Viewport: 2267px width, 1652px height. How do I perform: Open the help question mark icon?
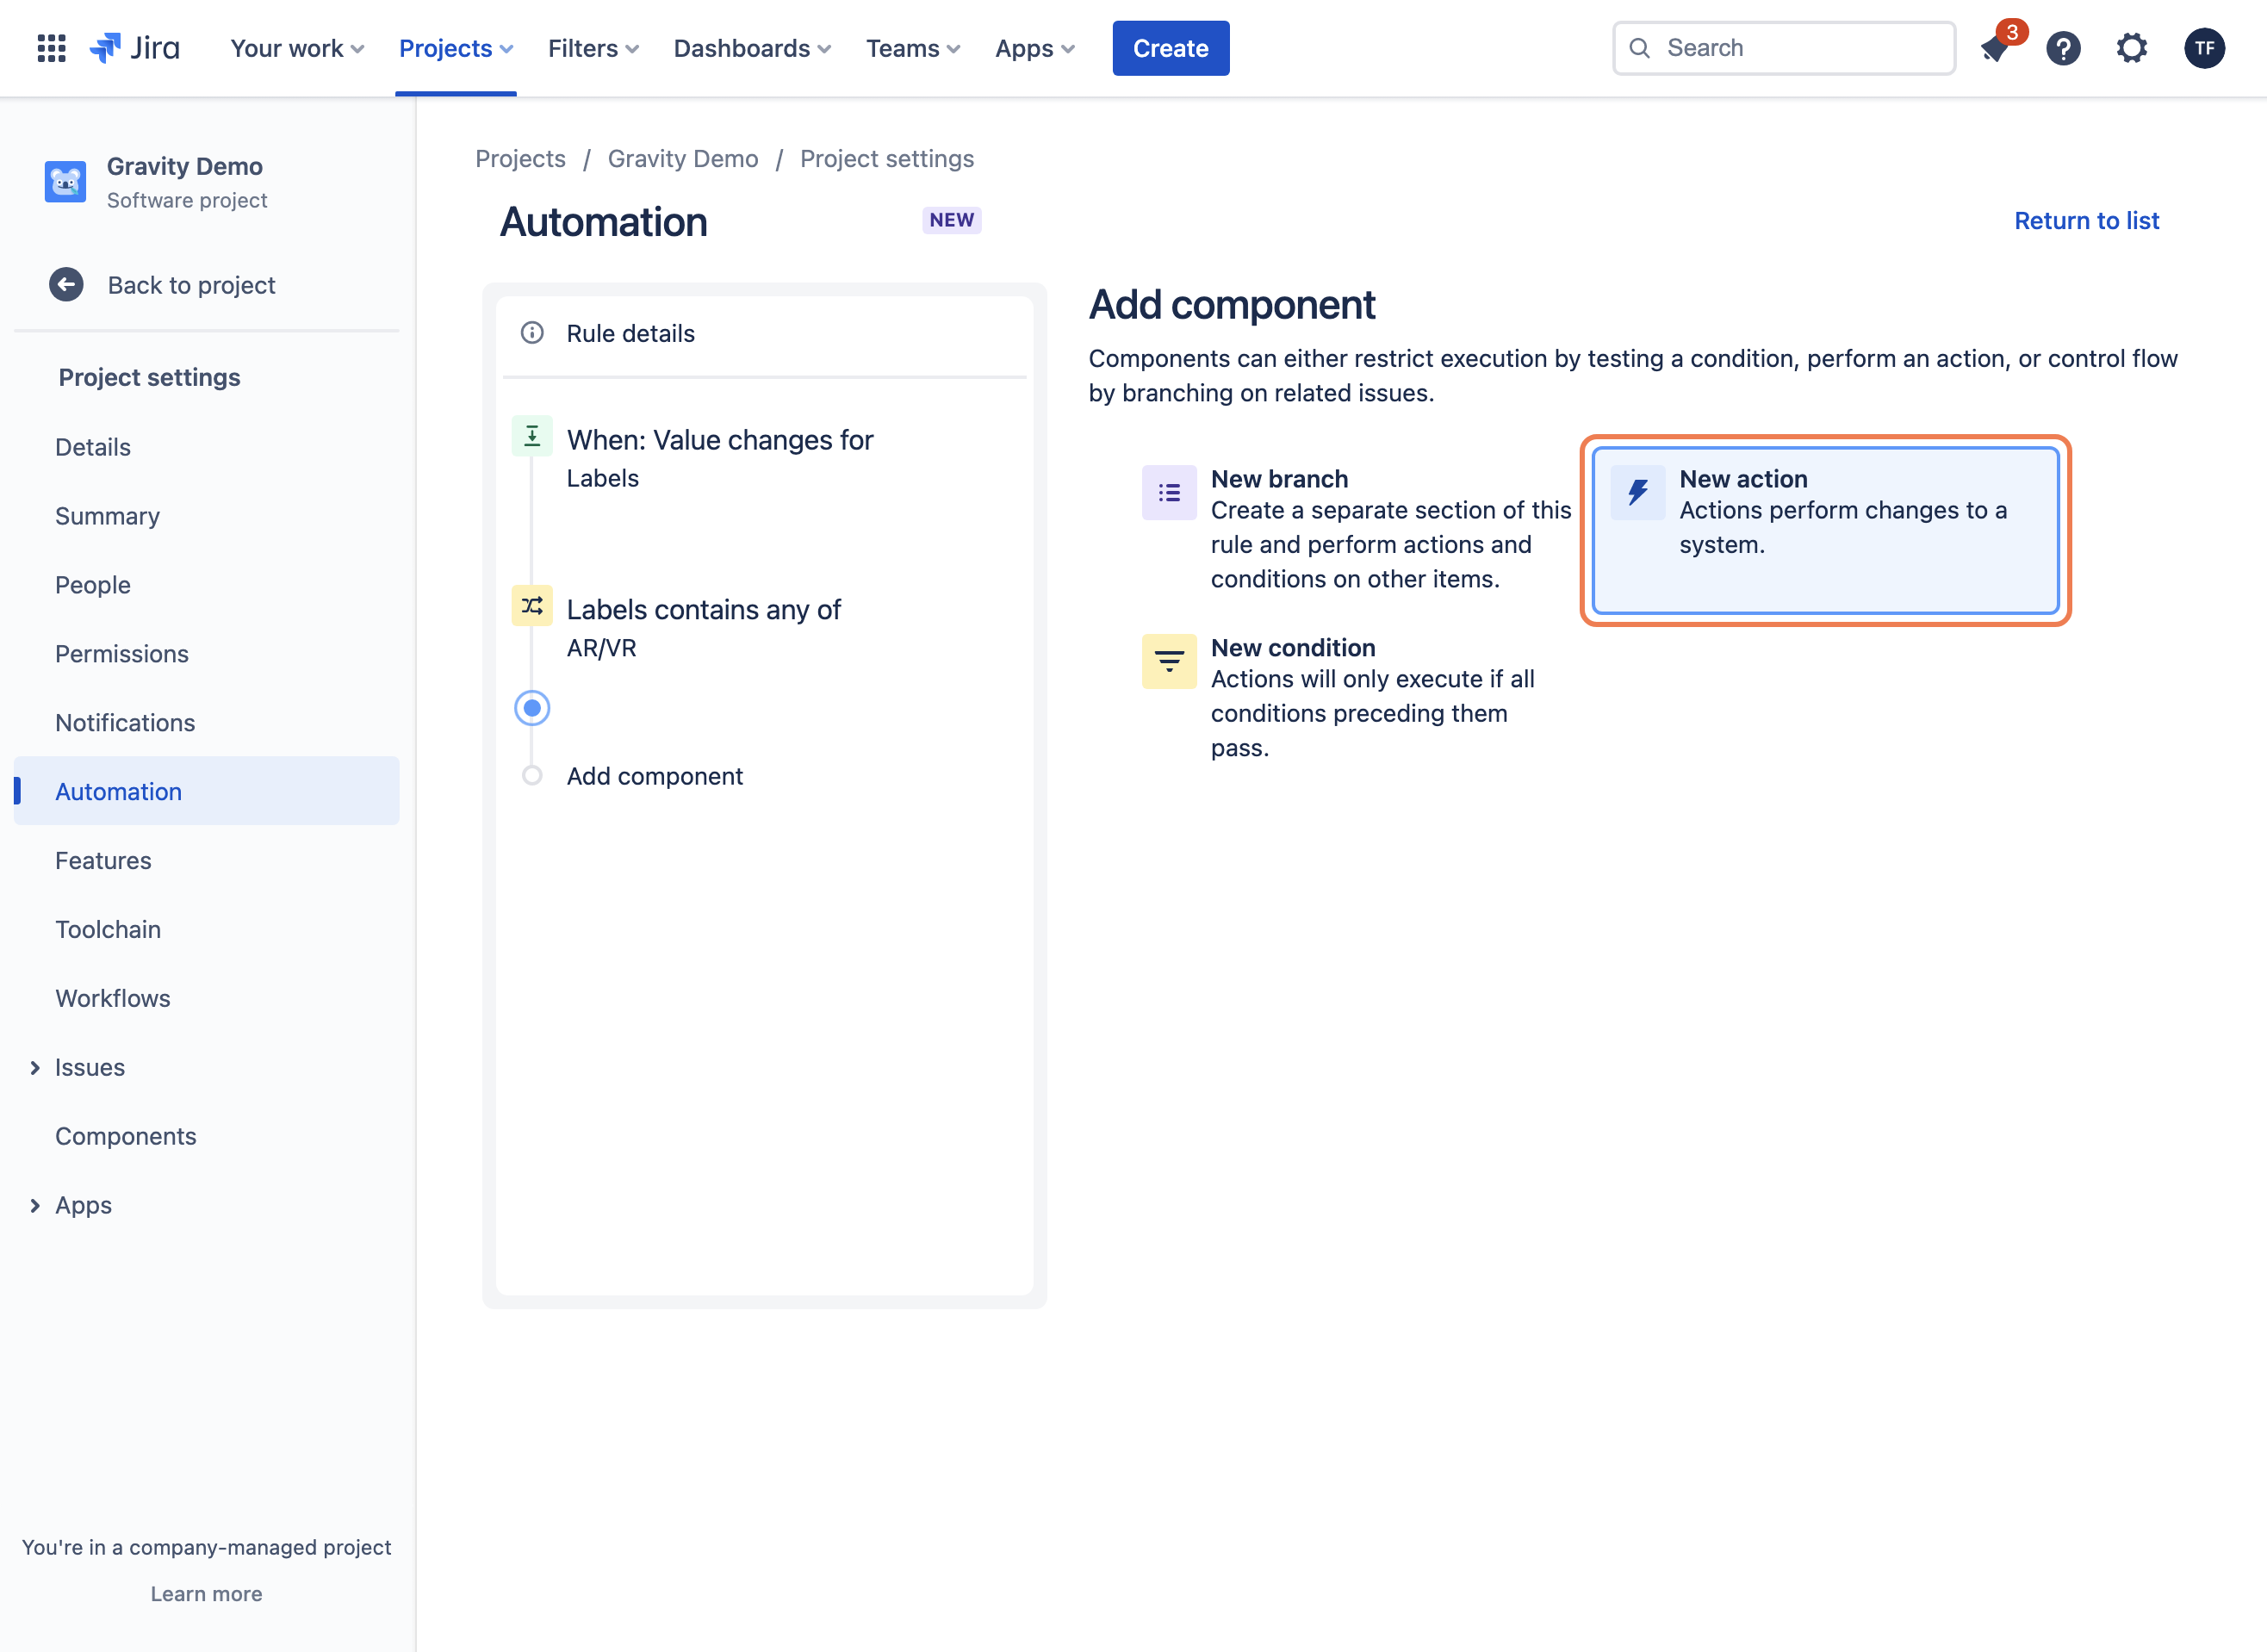click(x=2063, y=48)
